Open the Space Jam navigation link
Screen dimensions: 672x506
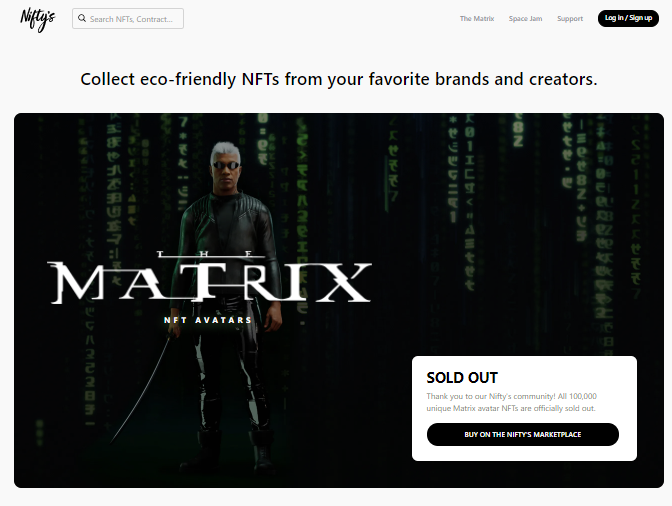(x=525, y=18)
